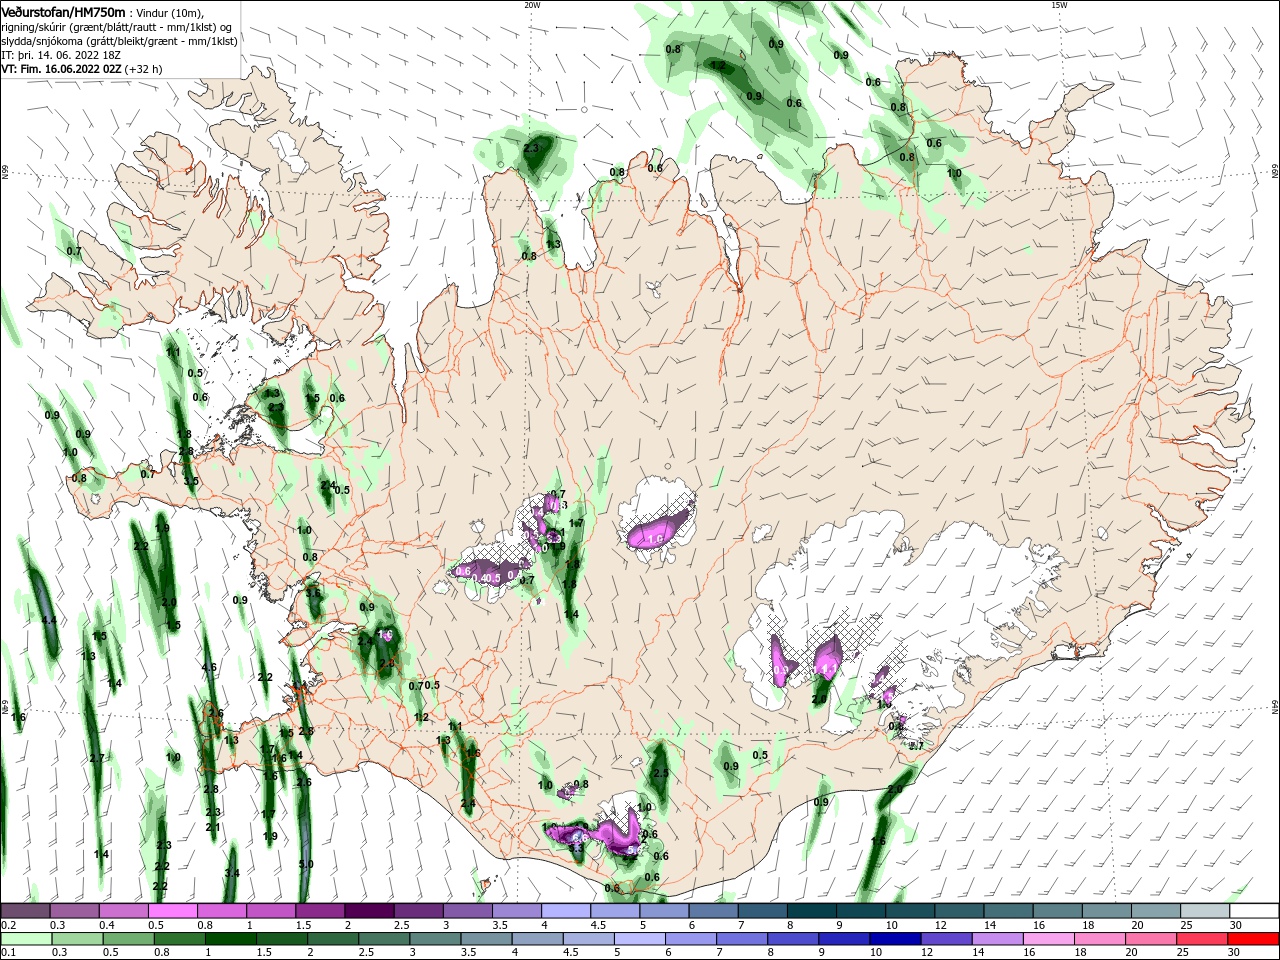Pick the rain-scale swatch between 20 and 25
1280x960 pixels.
tap(1152, 939)
